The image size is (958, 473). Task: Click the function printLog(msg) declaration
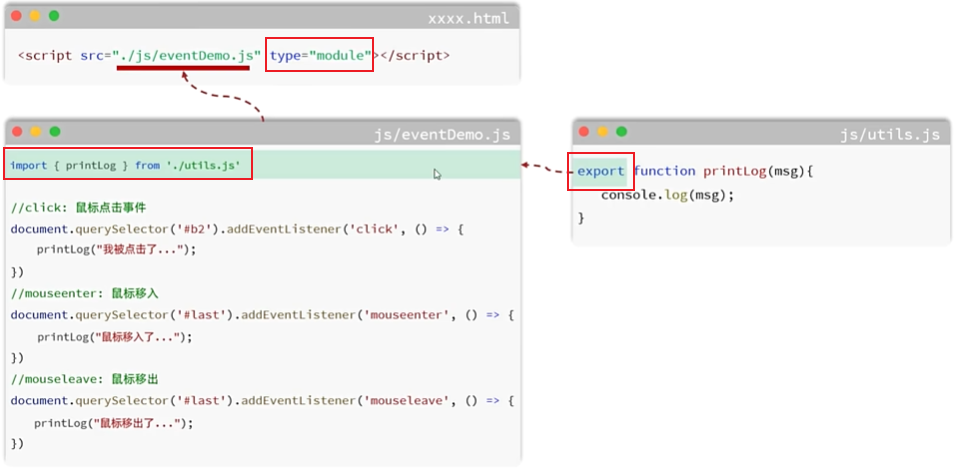tap(724, 171)
